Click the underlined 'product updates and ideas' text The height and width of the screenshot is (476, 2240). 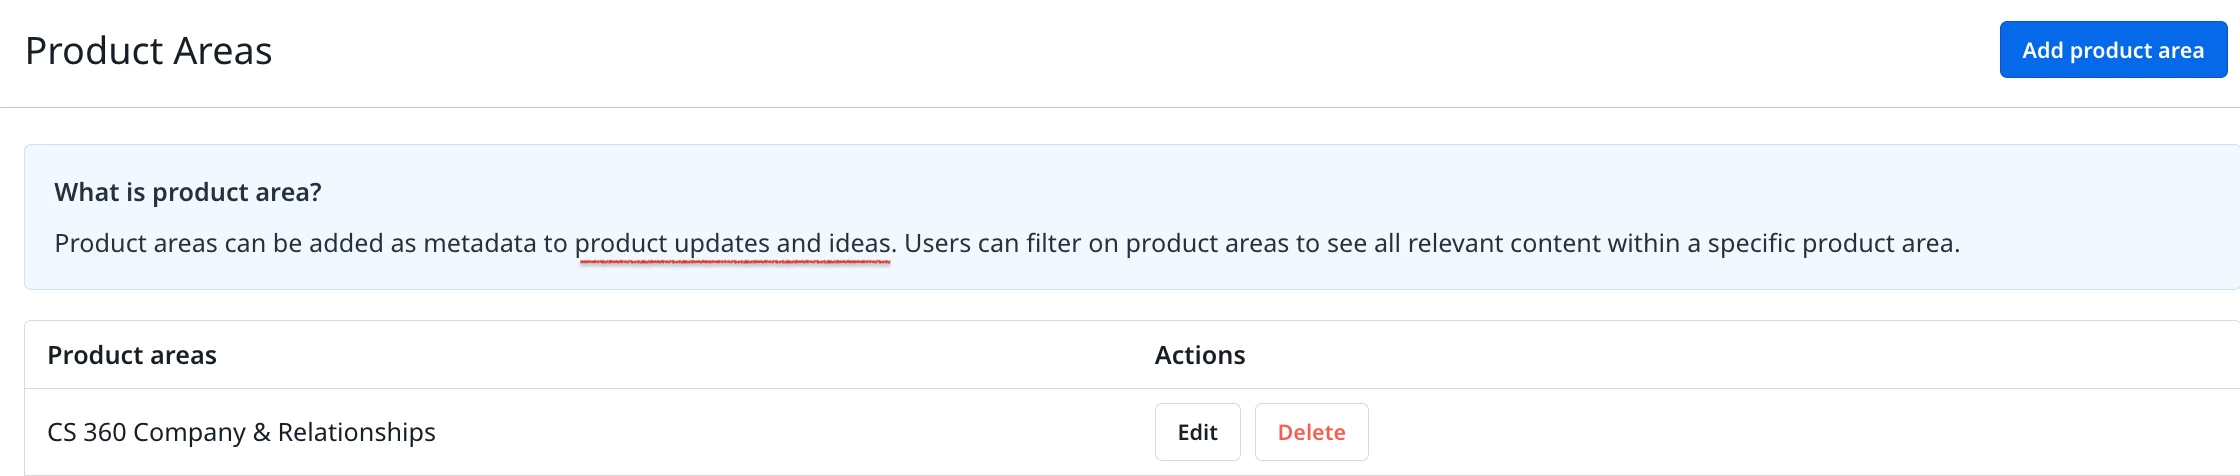(732, 243)
